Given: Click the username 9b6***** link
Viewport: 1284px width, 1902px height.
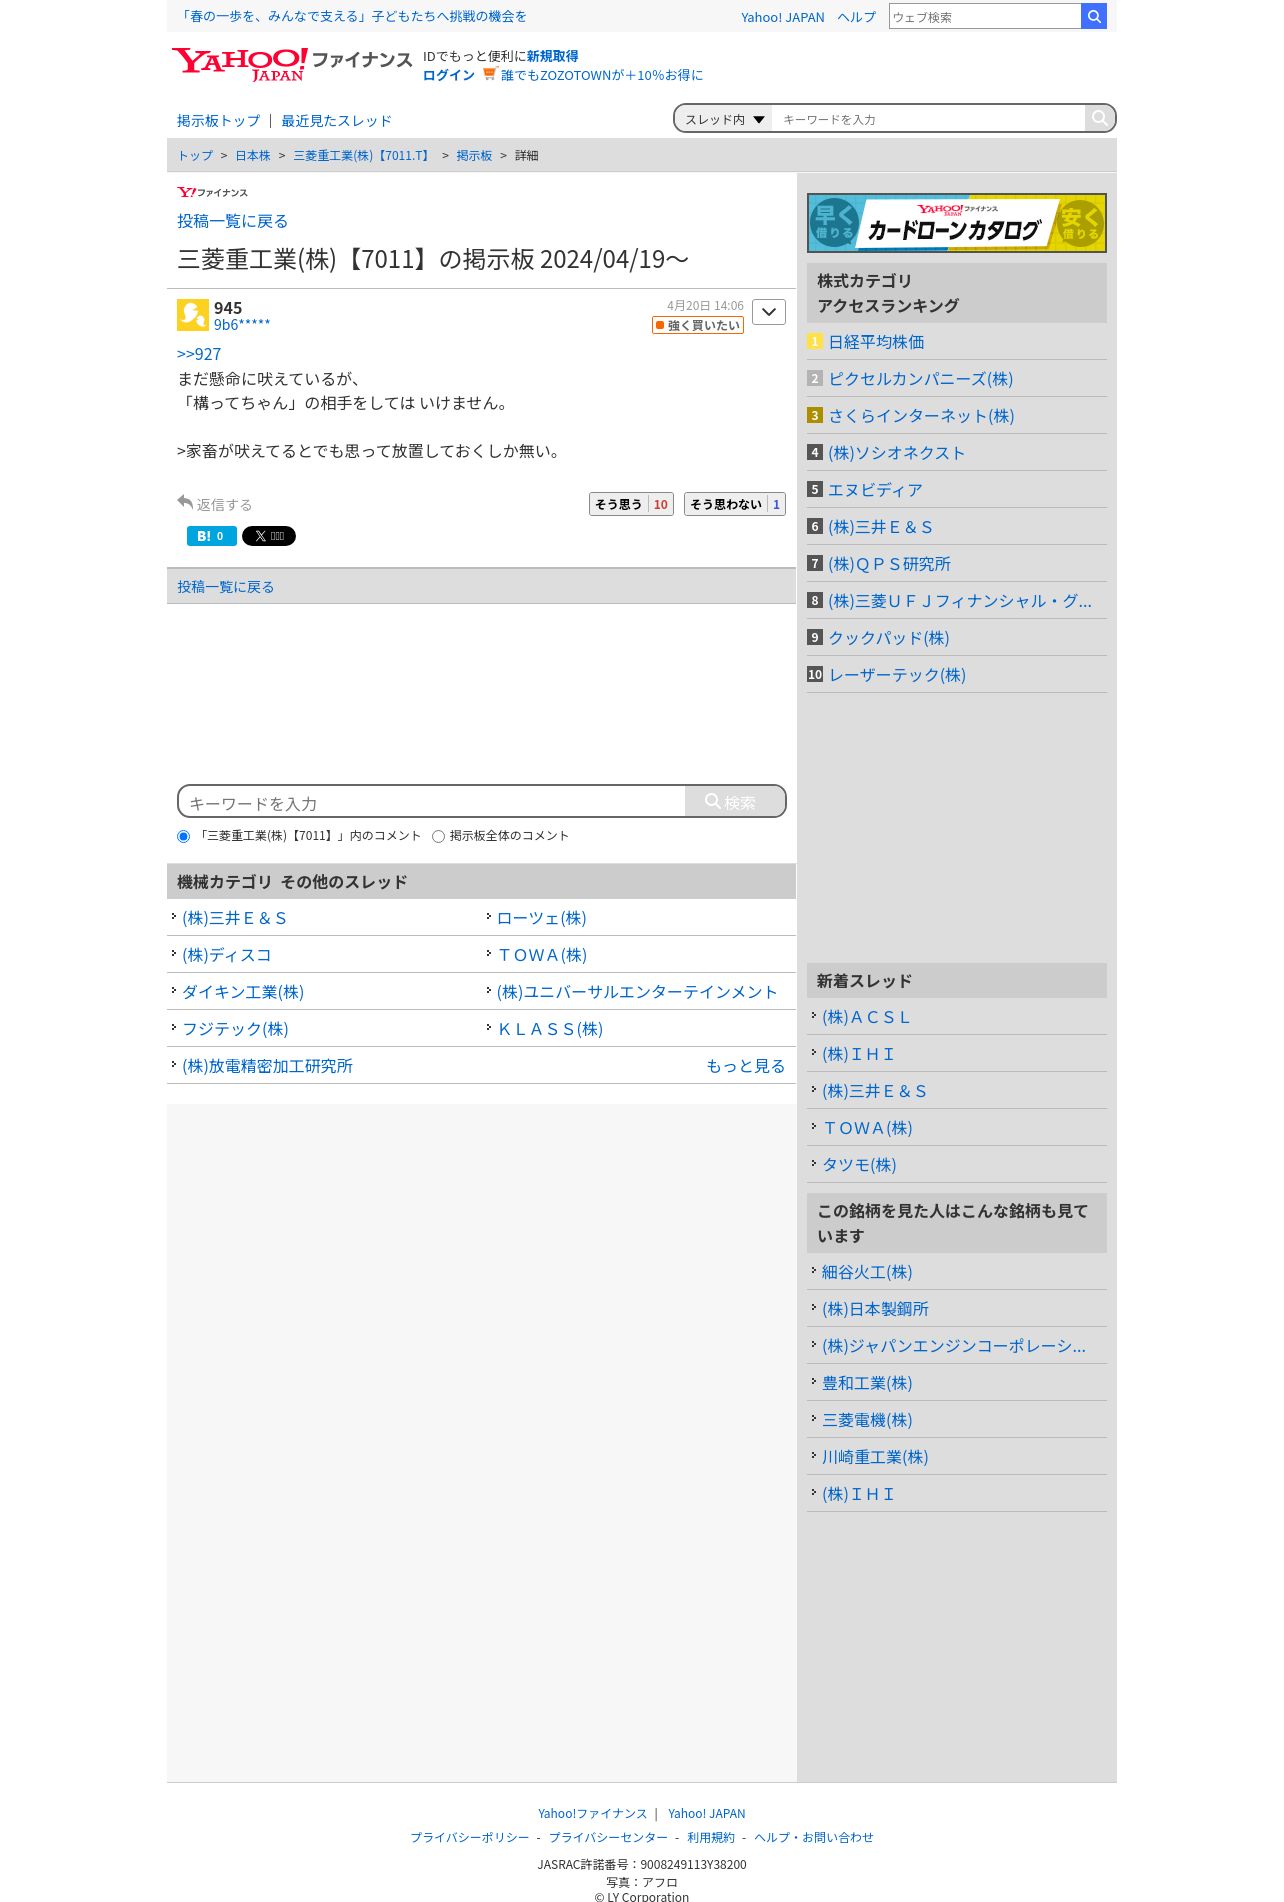Looking at the screenshot, I should [242, 325].
